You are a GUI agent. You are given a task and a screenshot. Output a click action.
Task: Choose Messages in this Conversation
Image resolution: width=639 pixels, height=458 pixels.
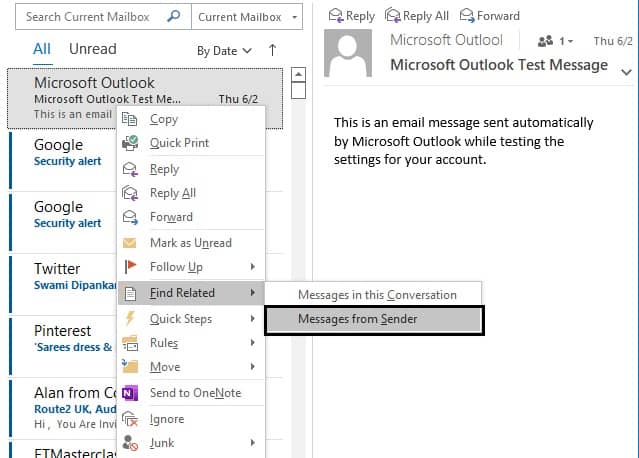click(373, 295)
